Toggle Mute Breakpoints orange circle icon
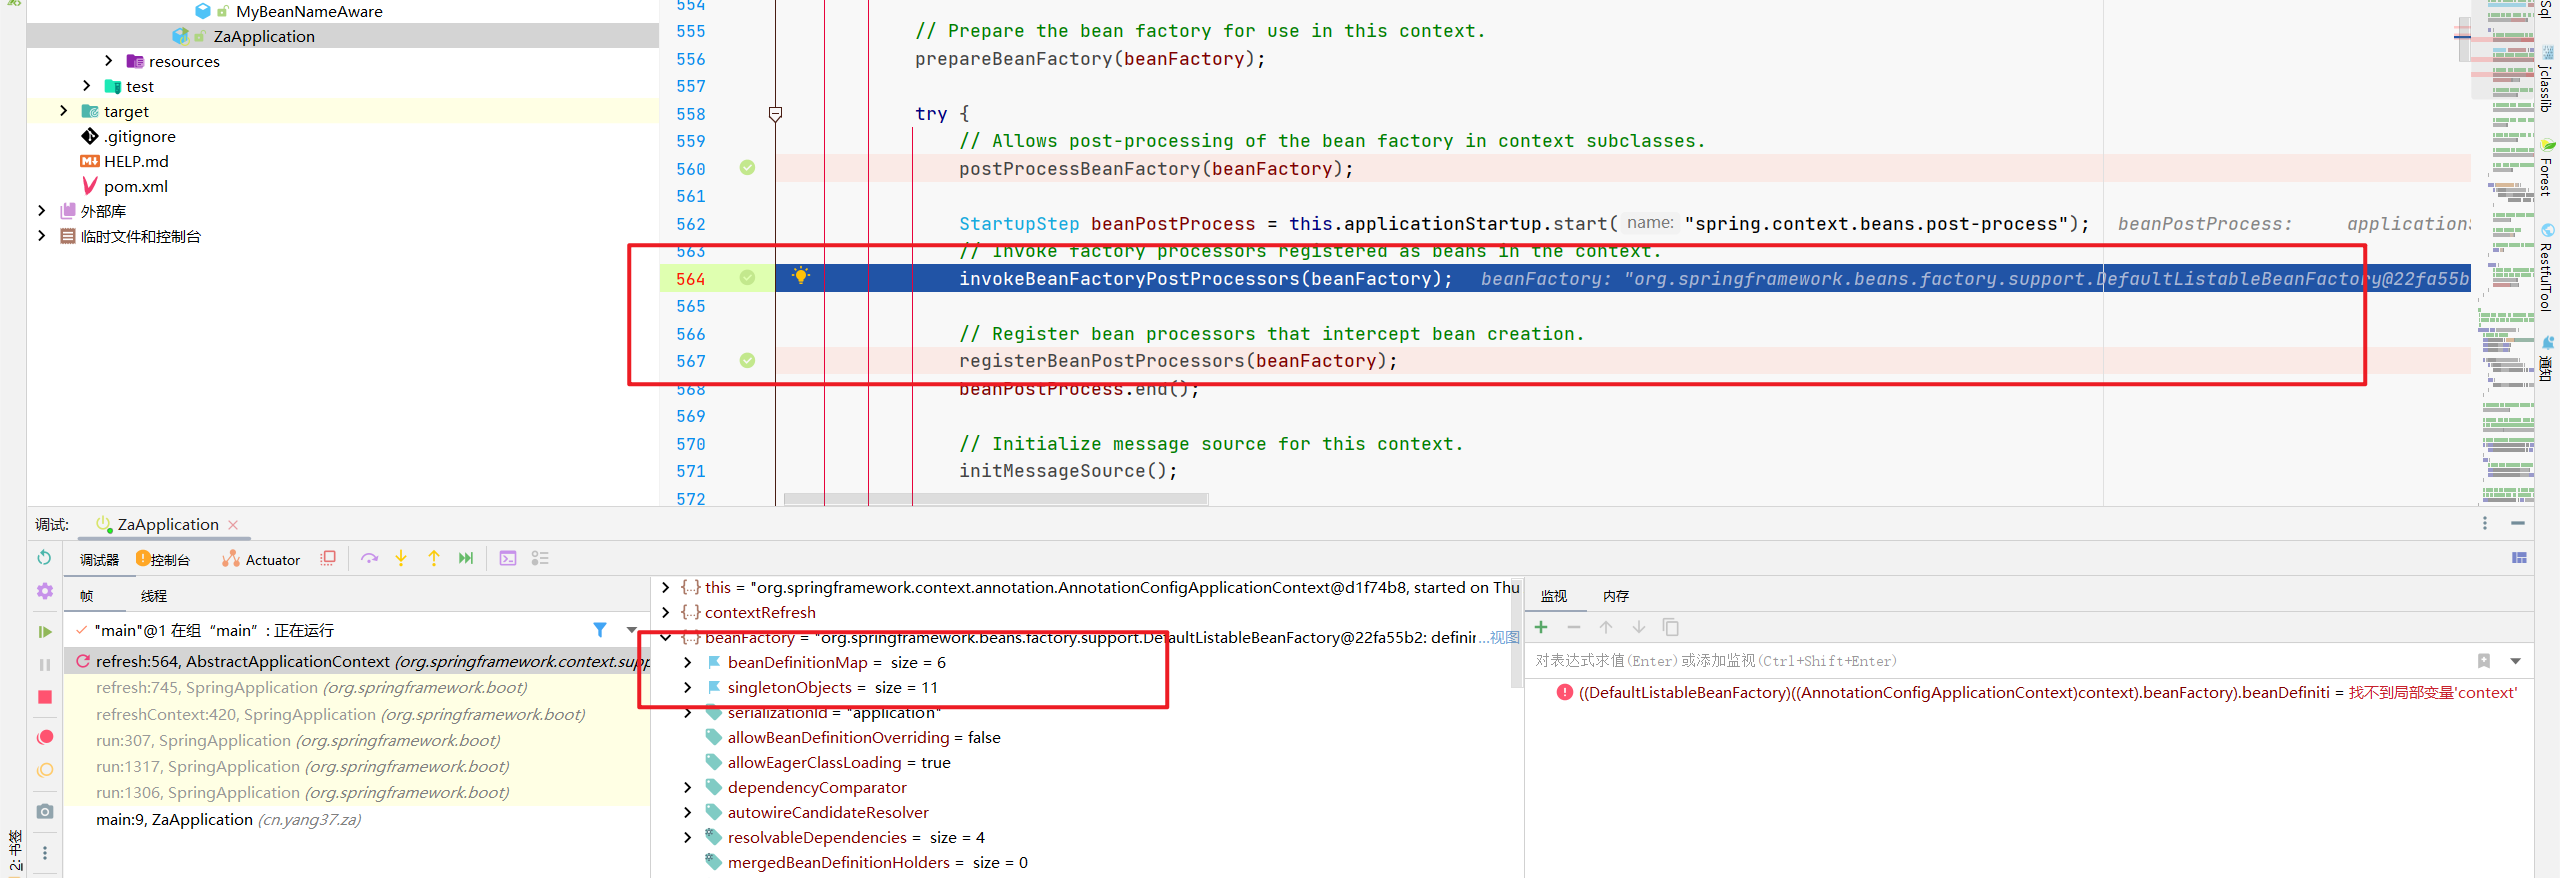Viewport: 2560px width, 878px height. [x=44, y=770]
